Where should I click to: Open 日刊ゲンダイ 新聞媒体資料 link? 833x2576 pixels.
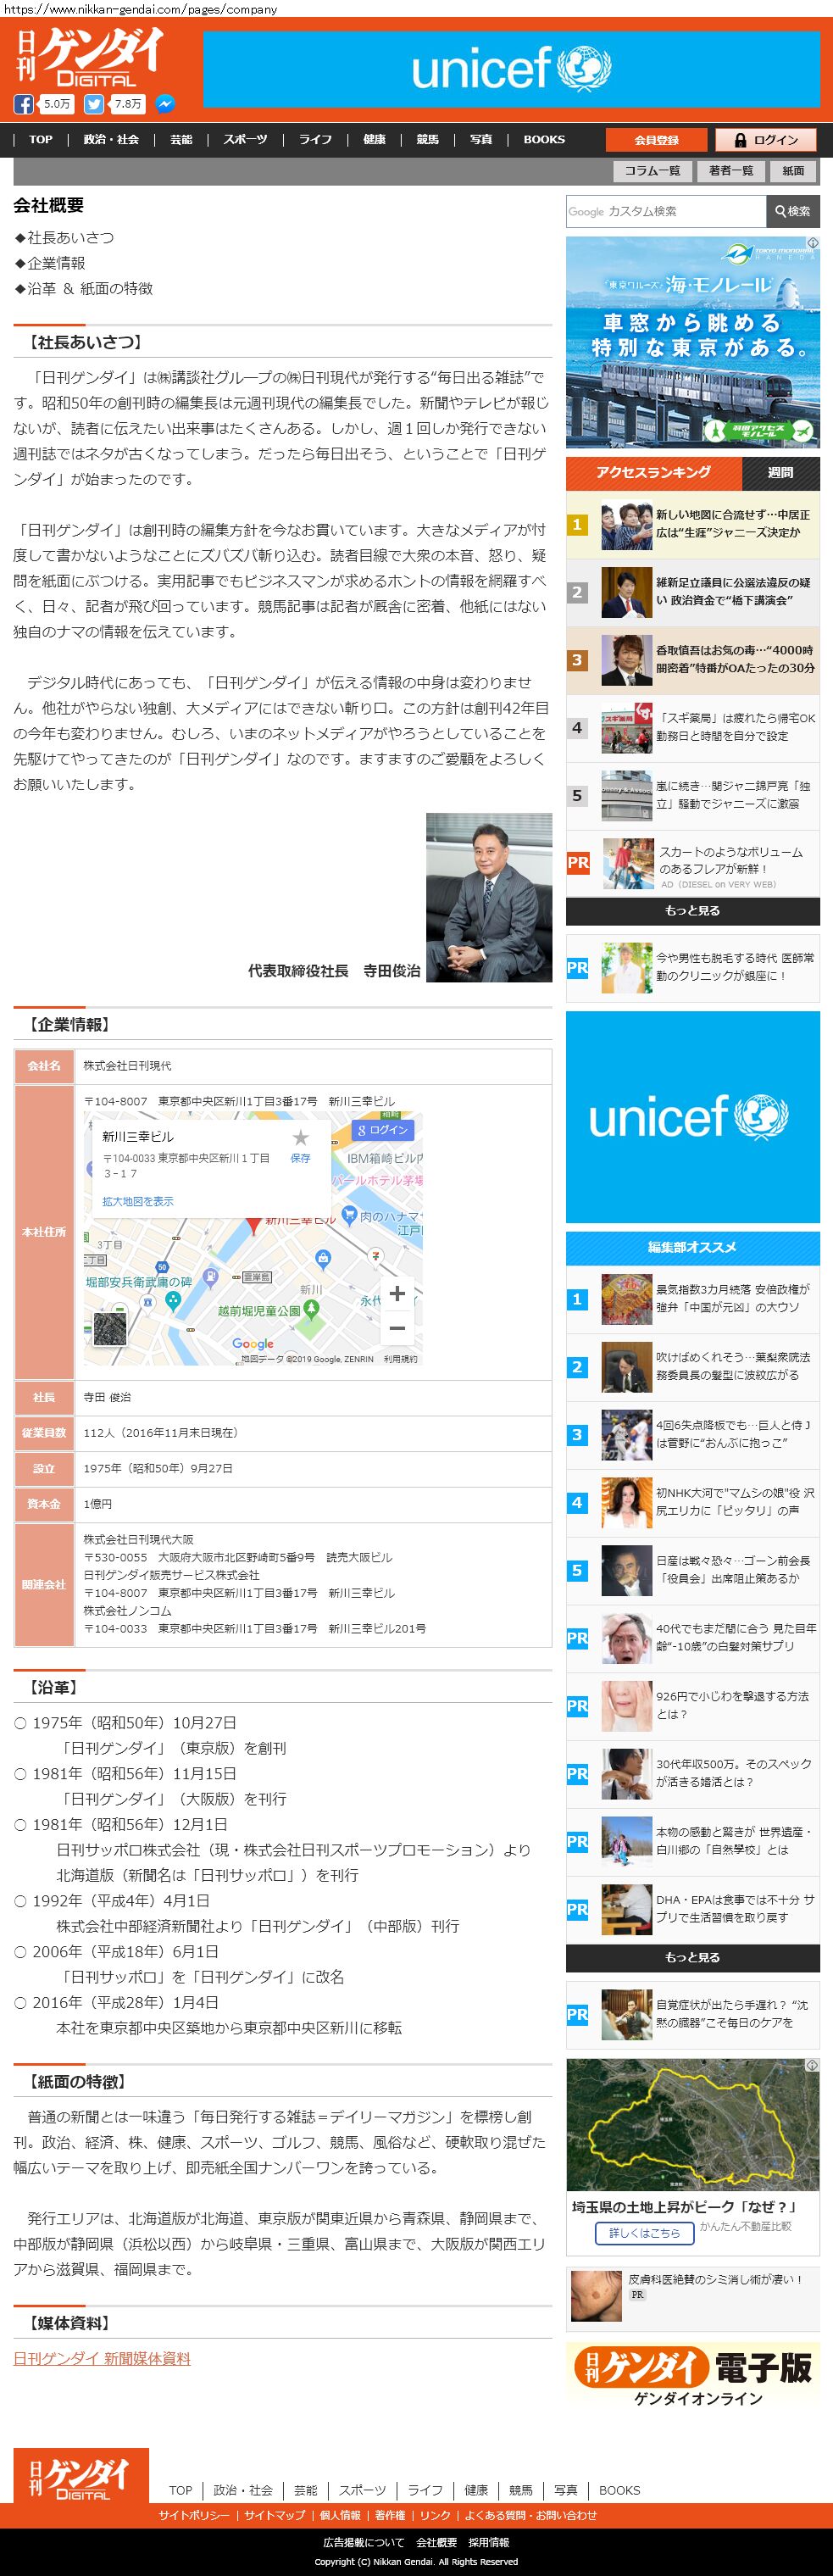point(102,2358)
